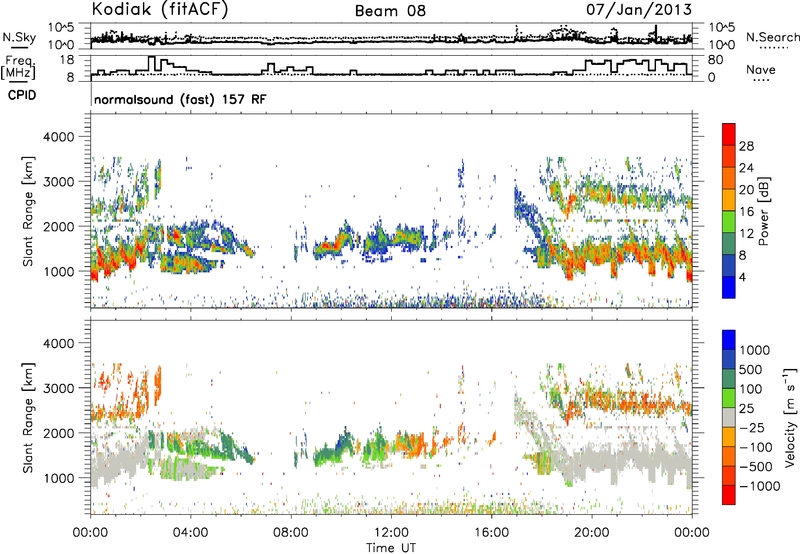Screen dimensions: 800x554
Task: Click the 'Velocity [m s⁻¹]' colorbar label
Action: [x=790, y=417]
